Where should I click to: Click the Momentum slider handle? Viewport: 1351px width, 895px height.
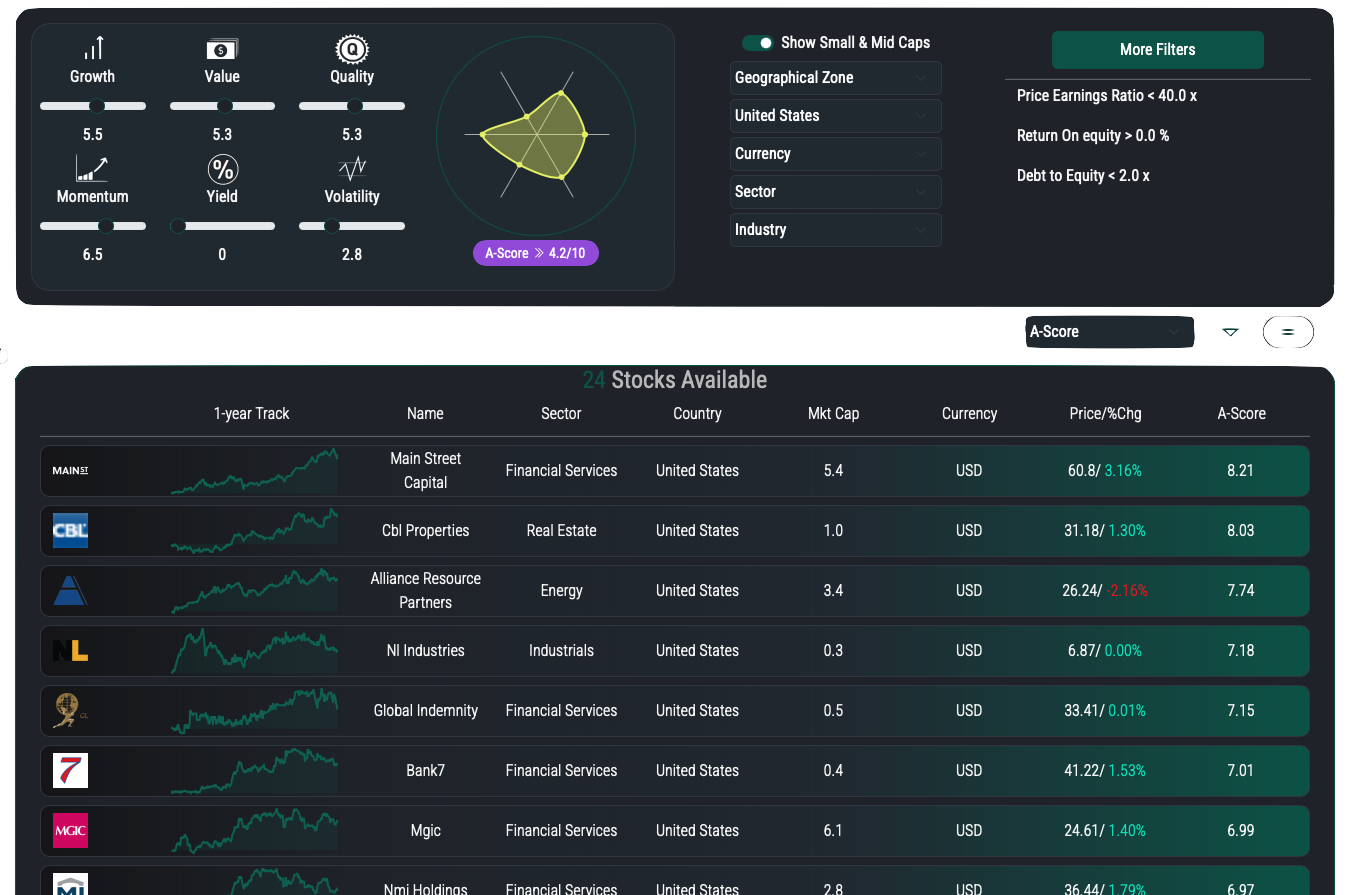[x=105, y=226]
